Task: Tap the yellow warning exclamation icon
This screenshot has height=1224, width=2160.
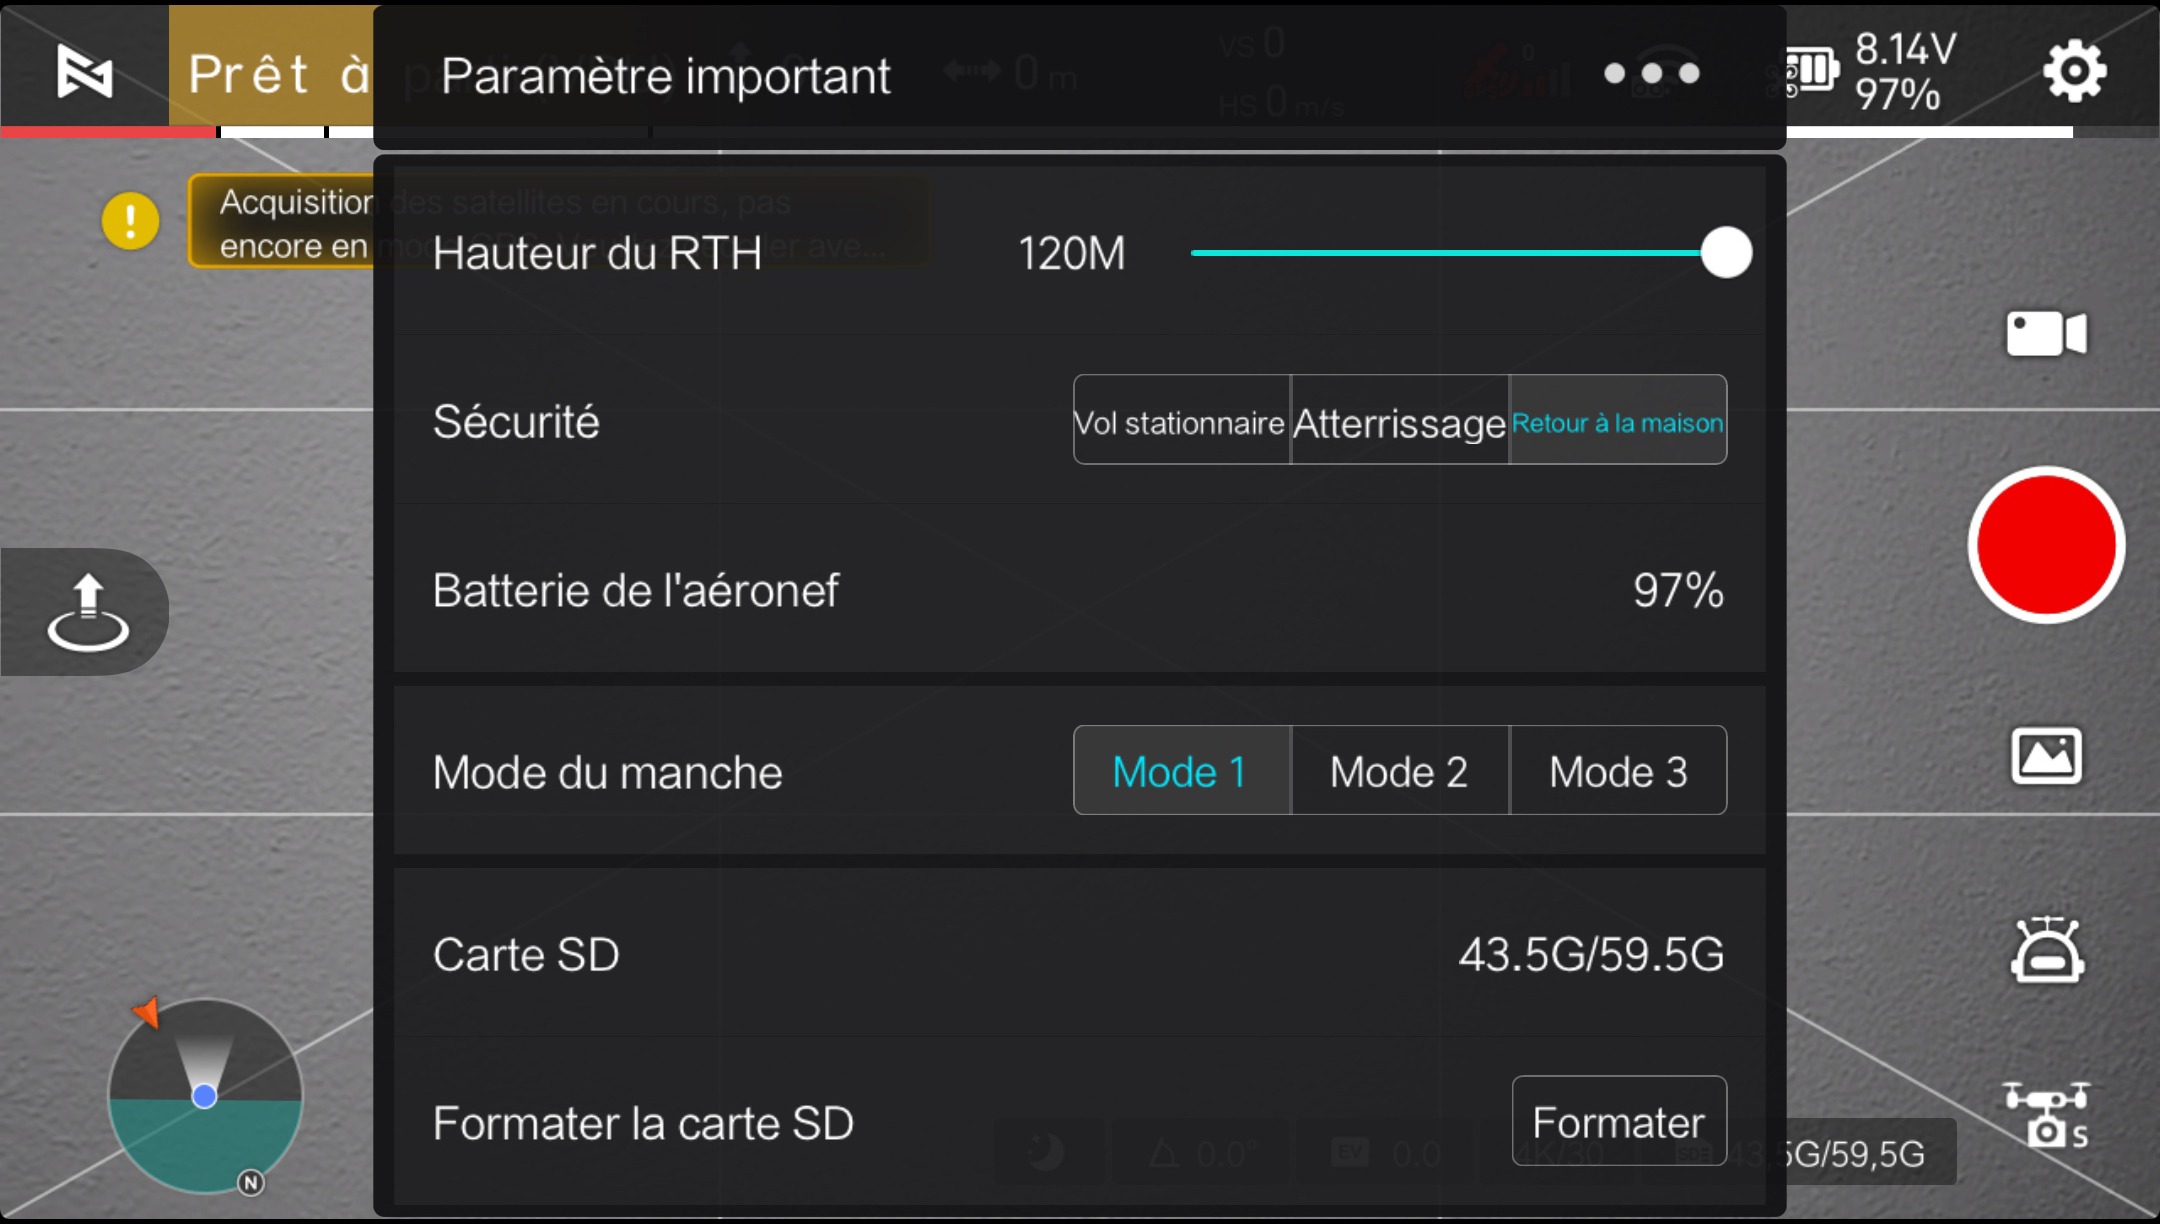Action: point(130,220)
